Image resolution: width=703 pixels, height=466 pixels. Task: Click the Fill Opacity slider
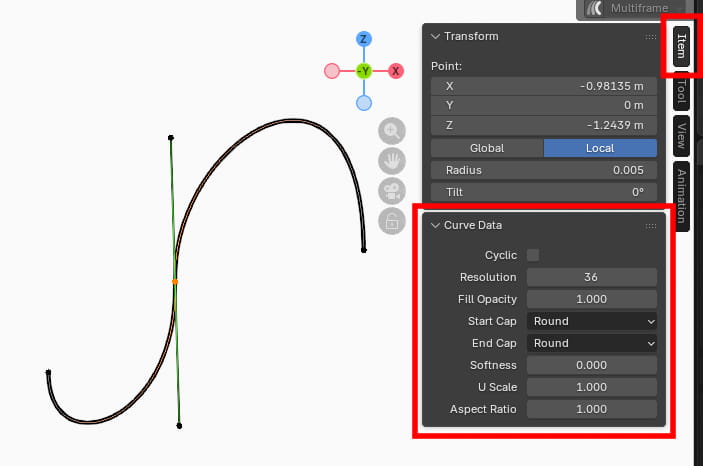point(592,299)
